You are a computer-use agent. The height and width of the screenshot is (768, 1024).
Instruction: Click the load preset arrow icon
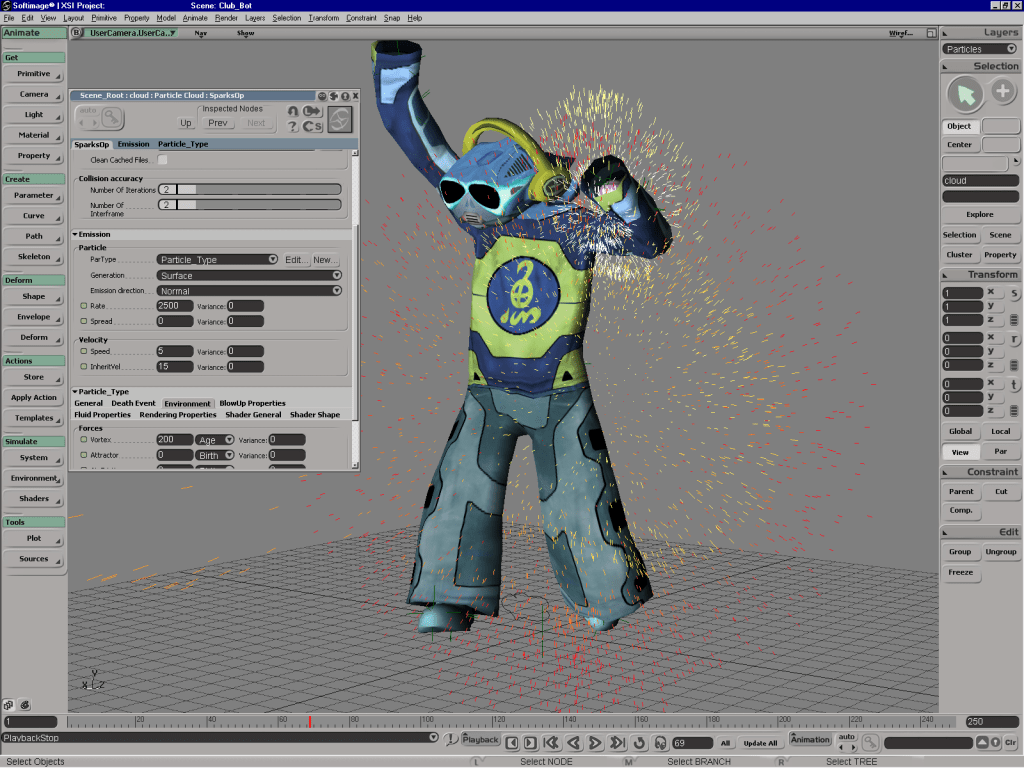pos(312,111)
